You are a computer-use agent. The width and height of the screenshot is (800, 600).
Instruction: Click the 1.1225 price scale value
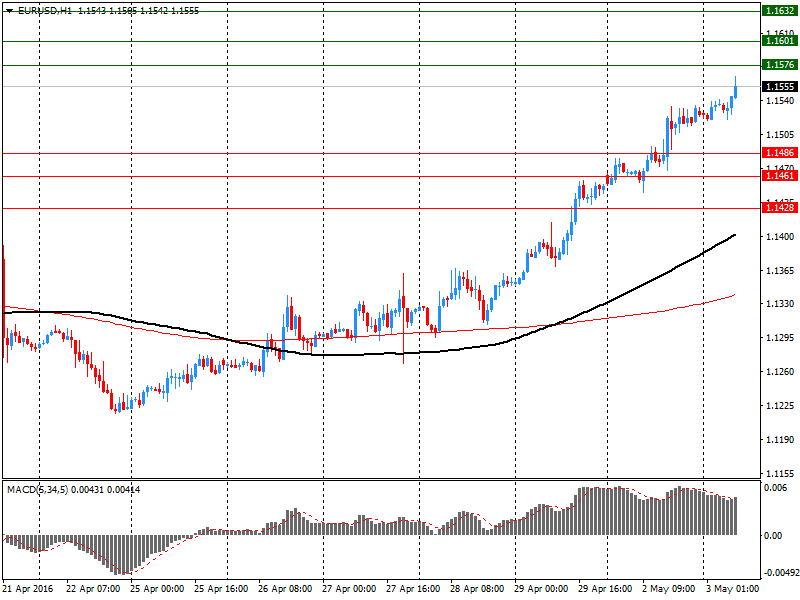click(780, 406)
